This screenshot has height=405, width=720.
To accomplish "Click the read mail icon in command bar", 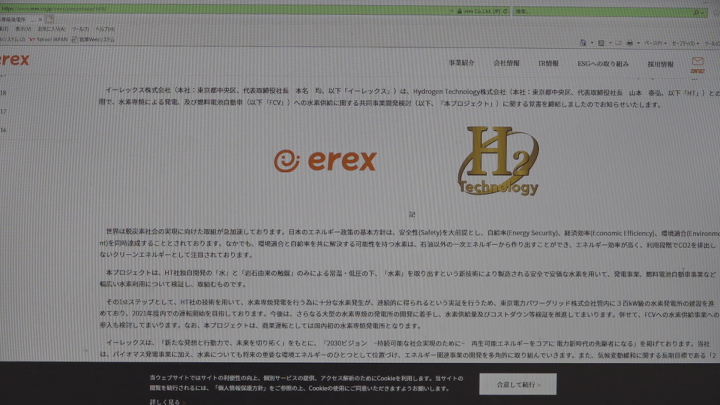I will point(619,43).
